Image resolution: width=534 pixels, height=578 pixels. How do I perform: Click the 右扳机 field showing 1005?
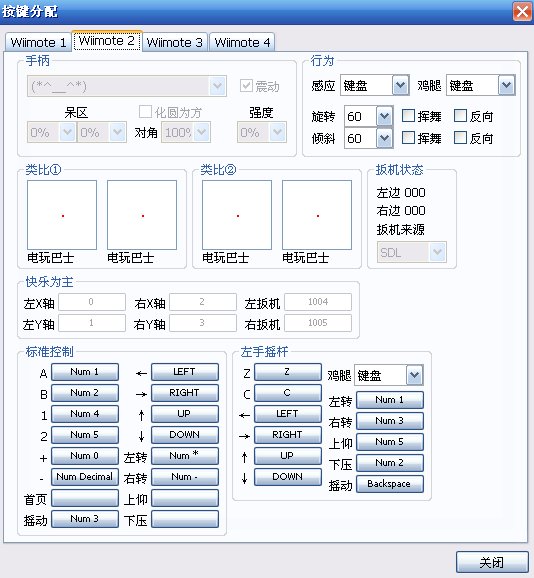(318, 323)
